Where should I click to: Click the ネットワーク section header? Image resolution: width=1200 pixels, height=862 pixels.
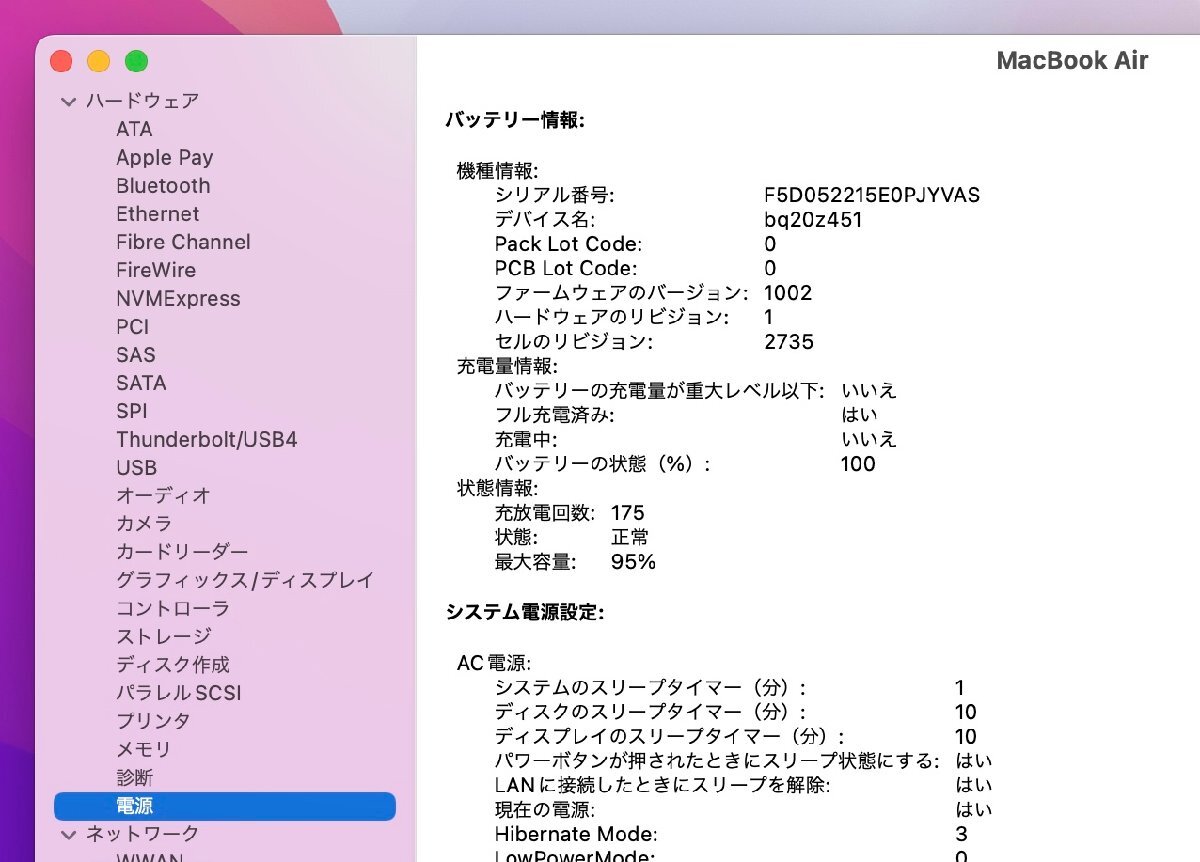click(142, 834)
